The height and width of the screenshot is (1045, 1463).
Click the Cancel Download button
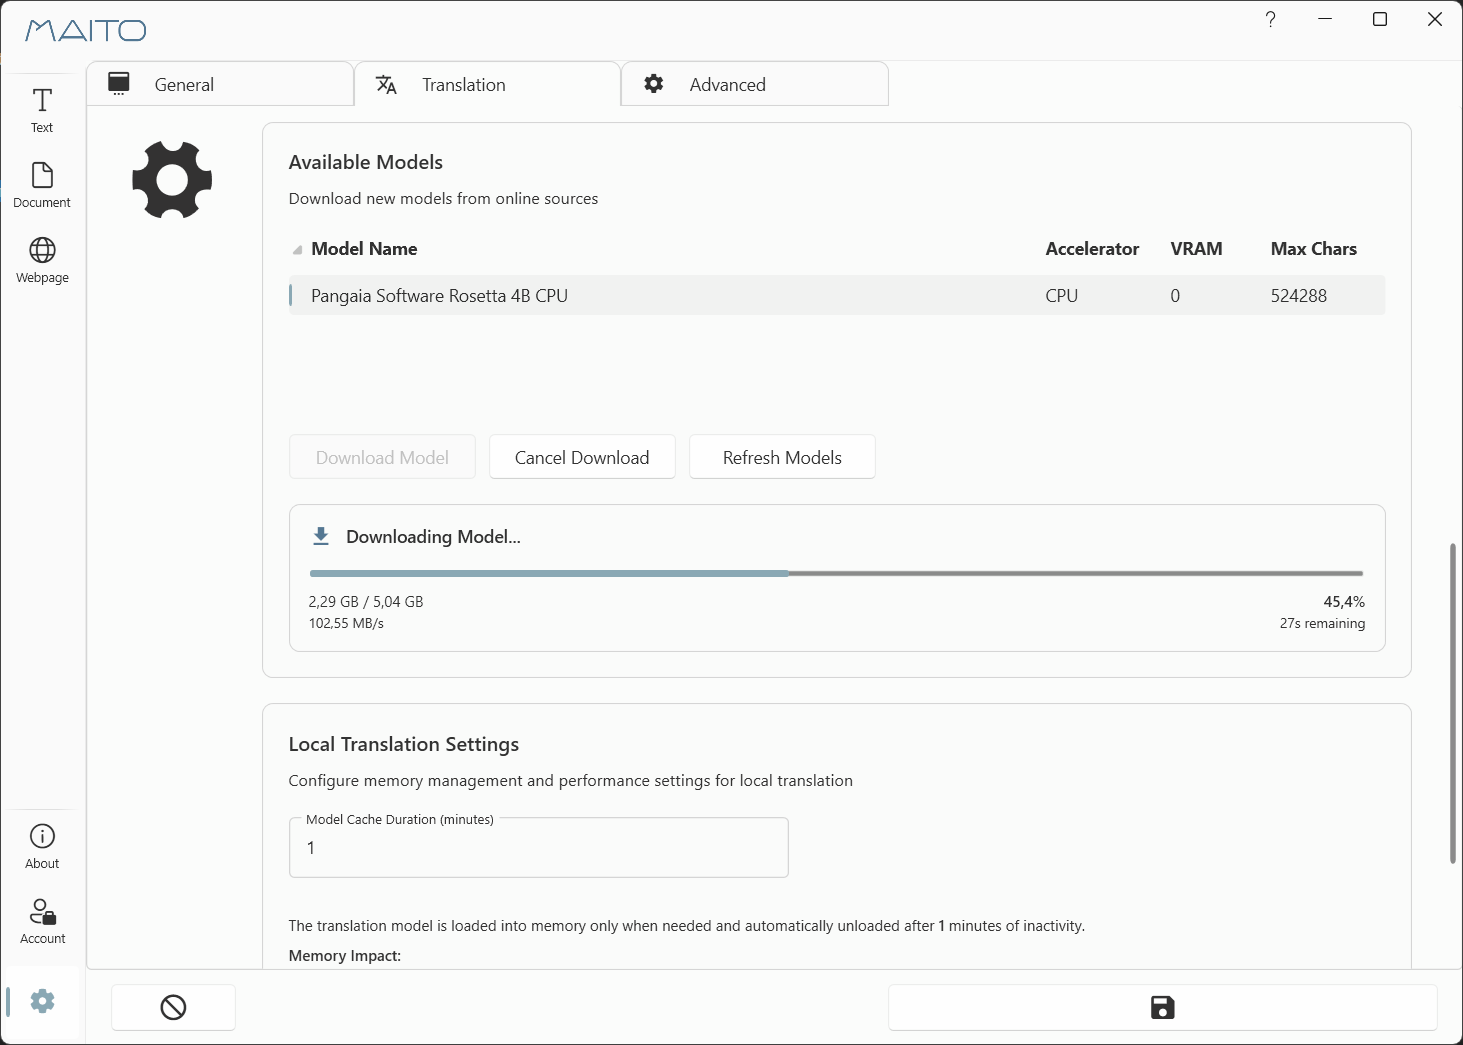coord(582,457)
